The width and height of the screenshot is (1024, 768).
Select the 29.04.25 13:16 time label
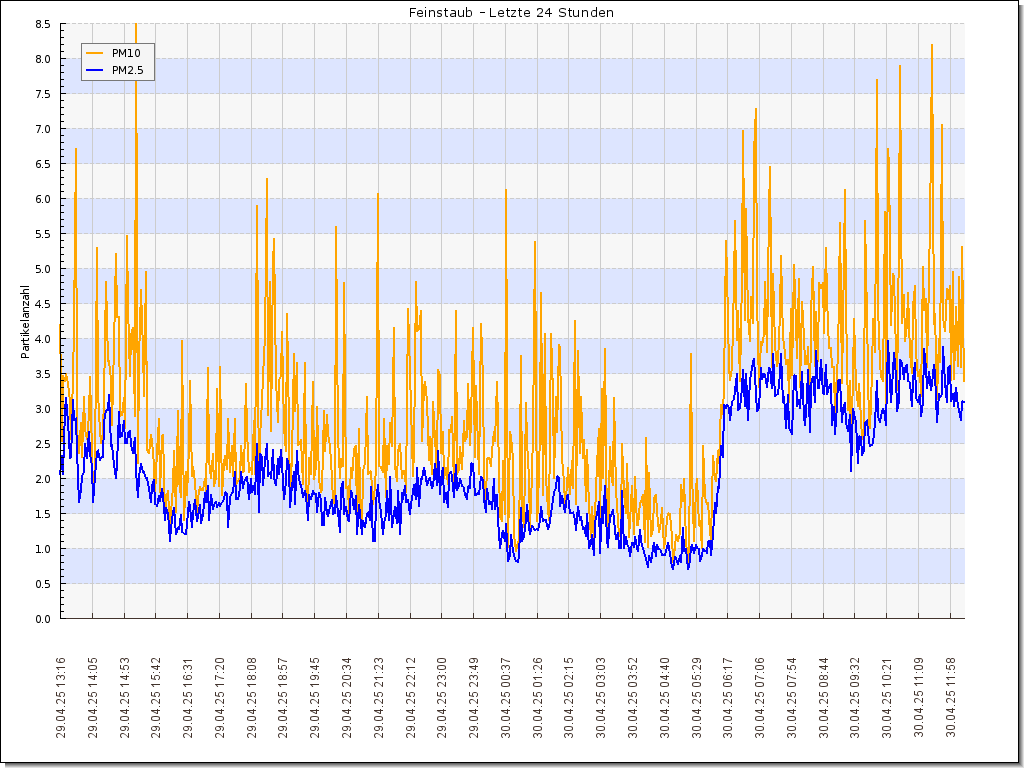(61, 697)
